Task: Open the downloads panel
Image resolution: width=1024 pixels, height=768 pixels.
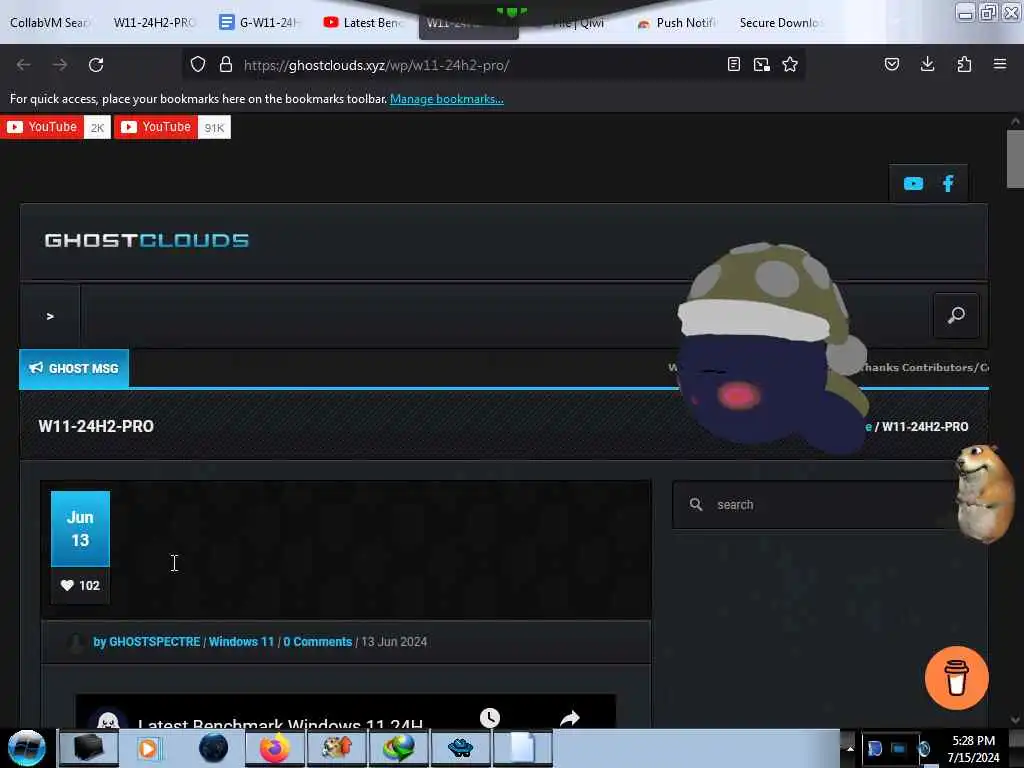Action: click(927, 64)
